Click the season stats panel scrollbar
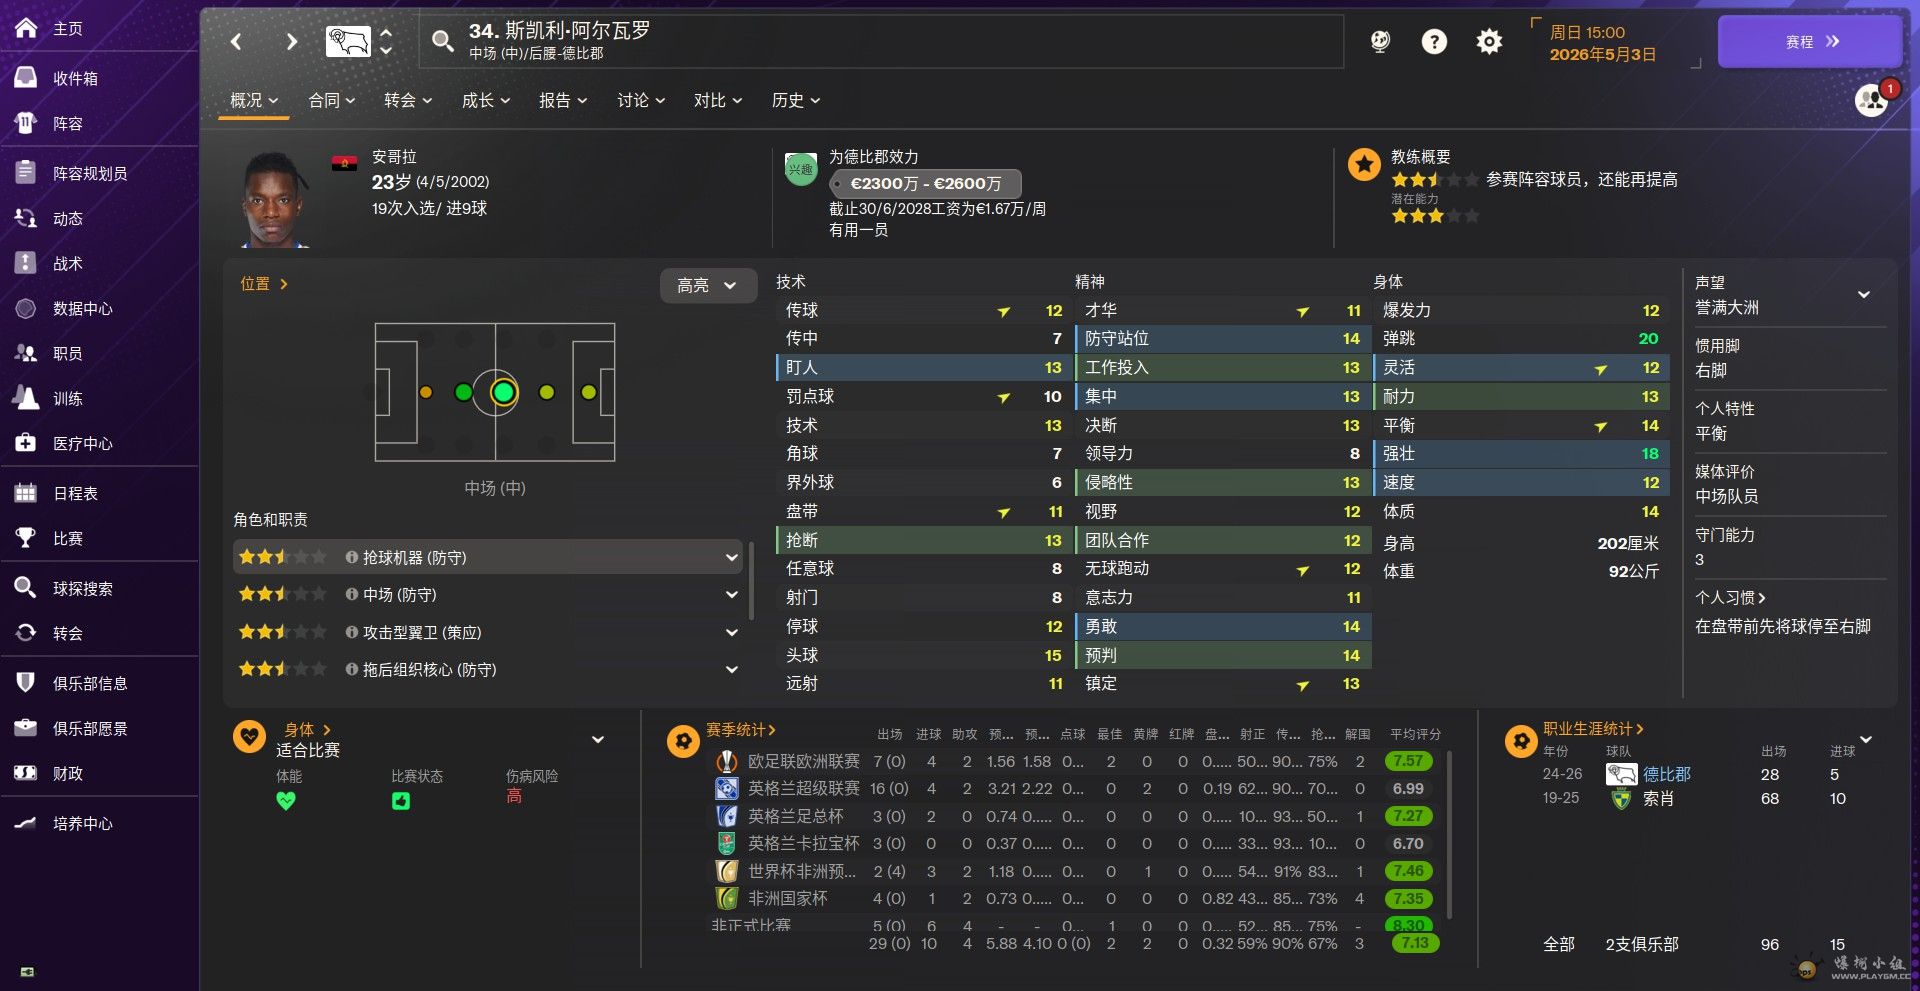The image size is (1920, 991). pos(1449,835)
